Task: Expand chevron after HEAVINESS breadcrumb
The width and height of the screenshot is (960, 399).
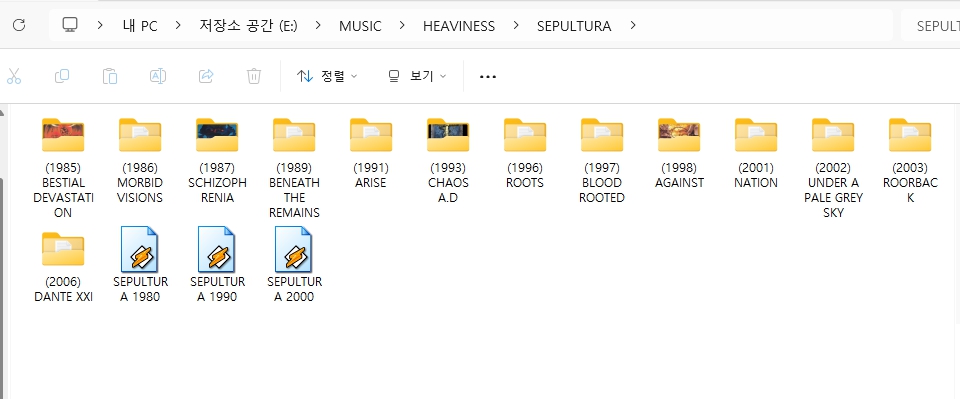Action: tap(516, 25)
